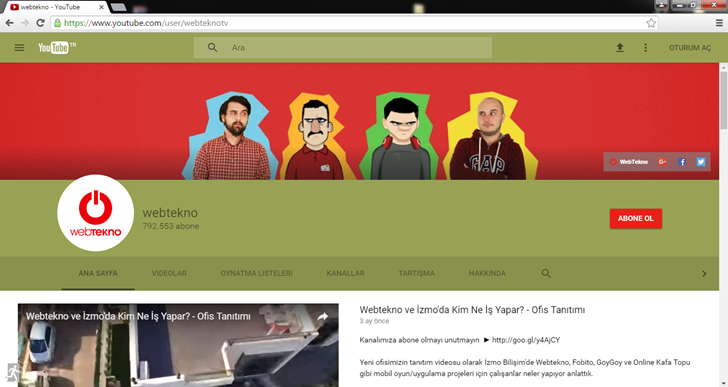Click OTURUM AÇ to sign in

(690, 47)
